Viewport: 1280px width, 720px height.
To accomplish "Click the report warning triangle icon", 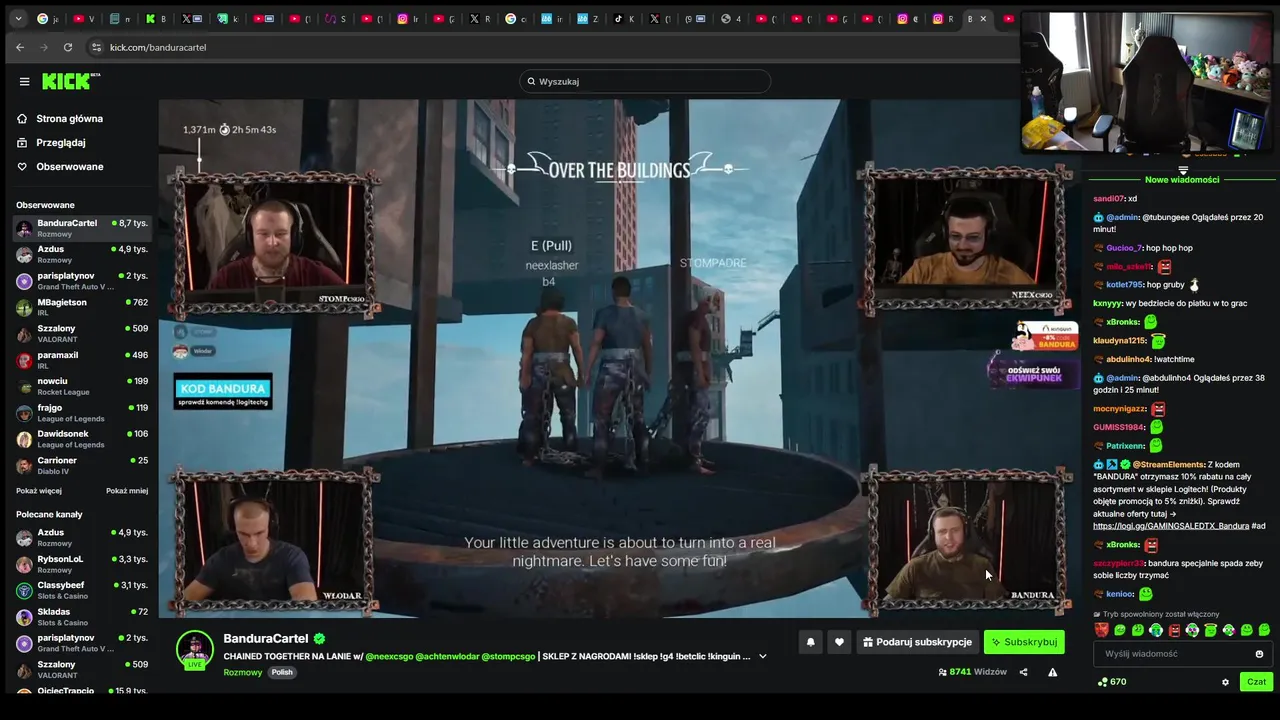I will [1052, 672].
